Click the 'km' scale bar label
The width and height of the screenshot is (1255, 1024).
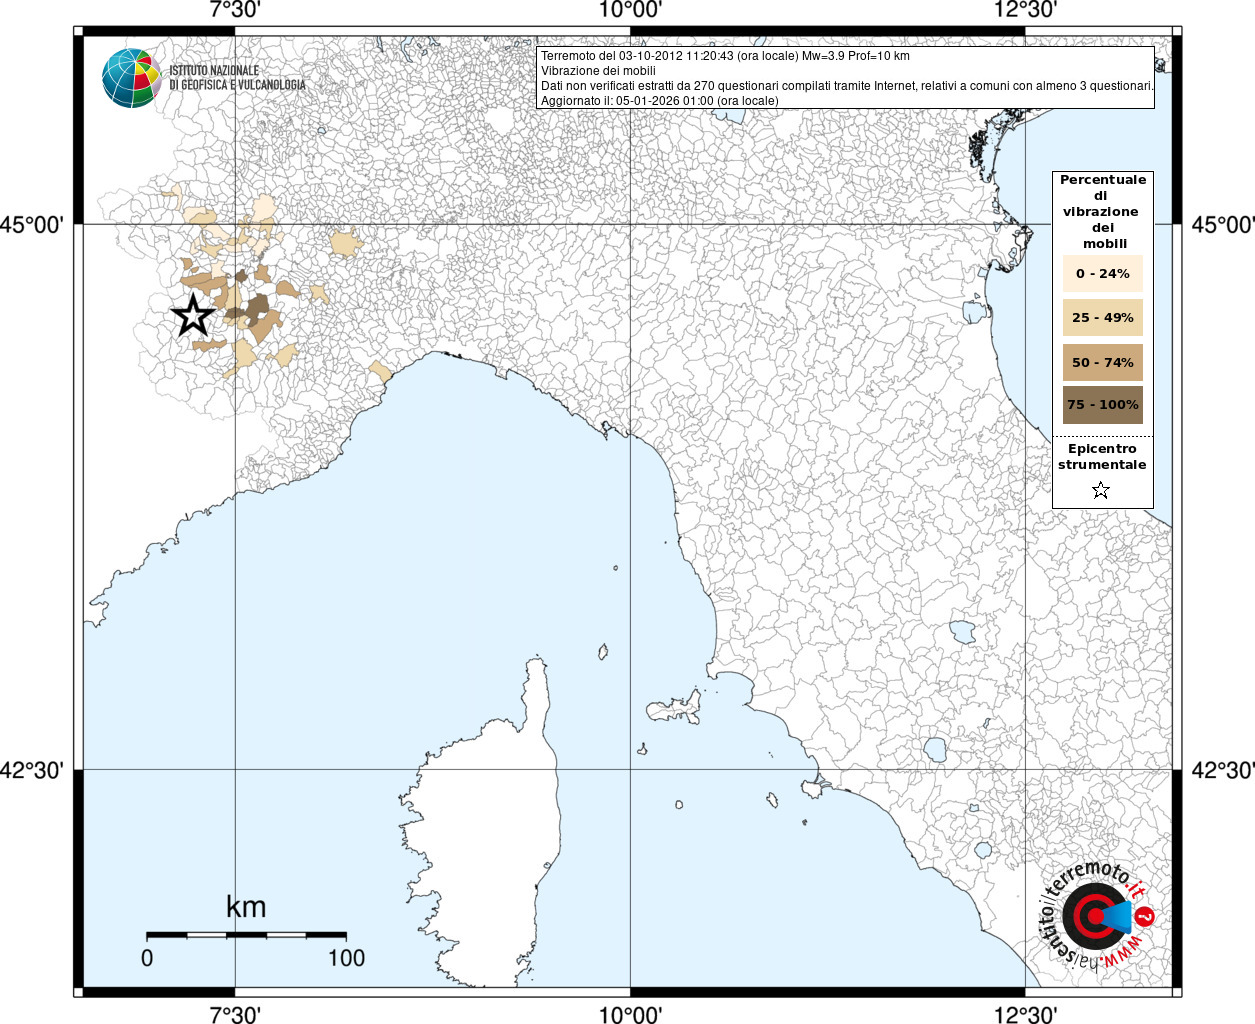tap(246, 907)
